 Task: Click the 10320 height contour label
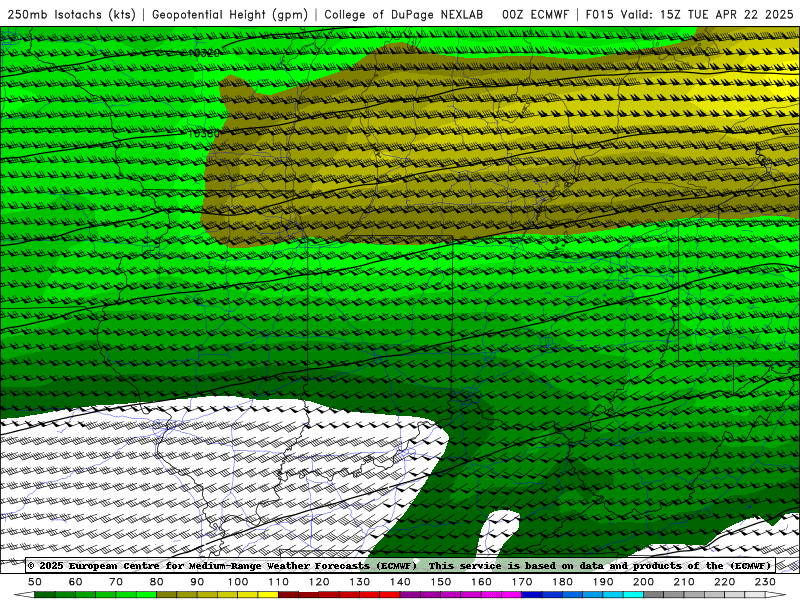[204, 53]
